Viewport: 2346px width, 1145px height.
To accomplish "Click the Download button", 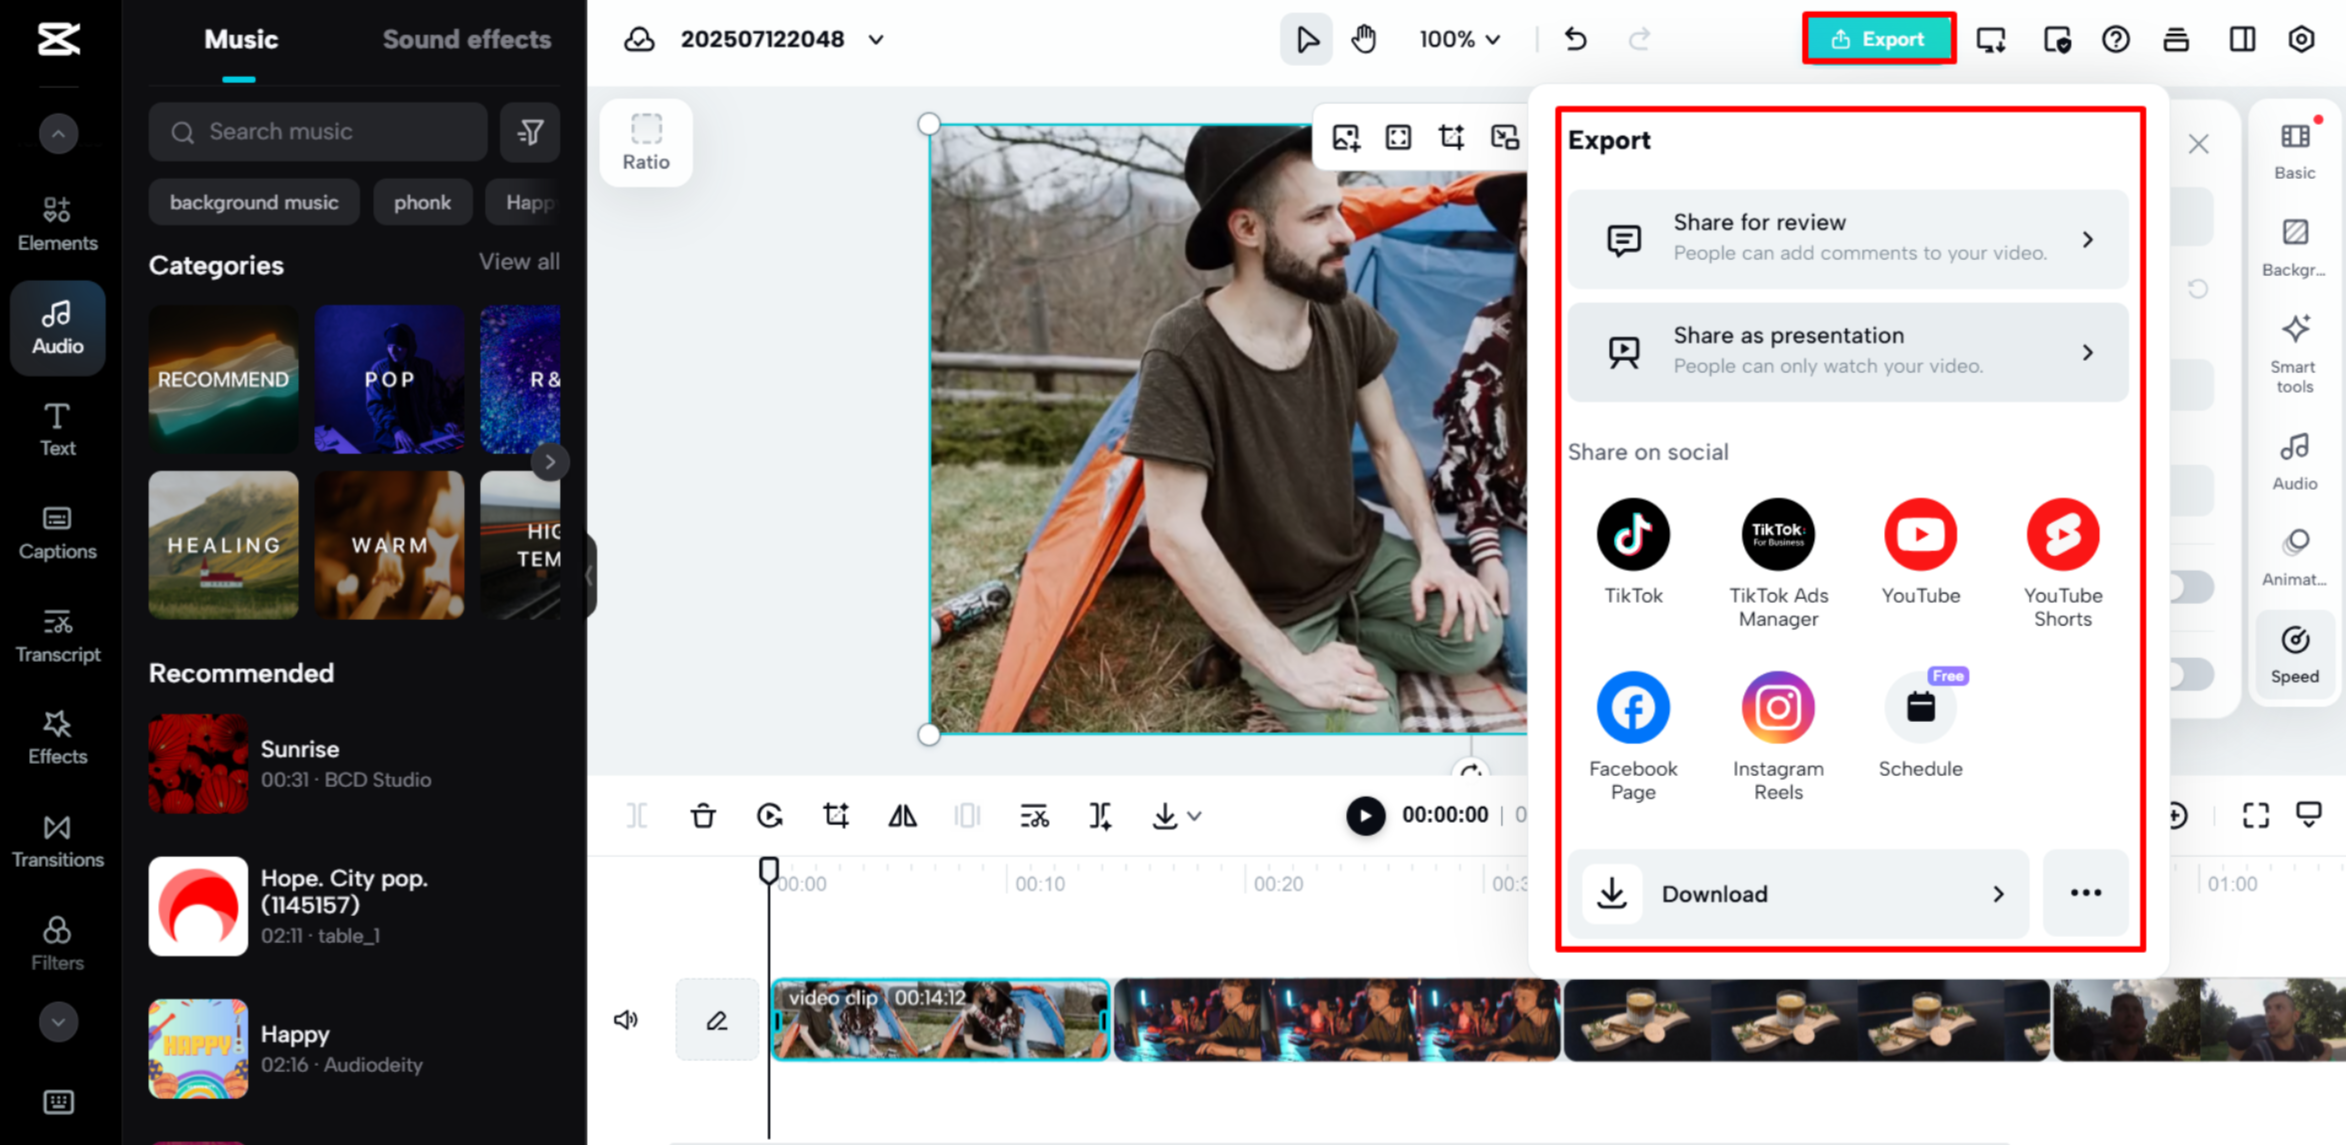I will (1797, 893).
